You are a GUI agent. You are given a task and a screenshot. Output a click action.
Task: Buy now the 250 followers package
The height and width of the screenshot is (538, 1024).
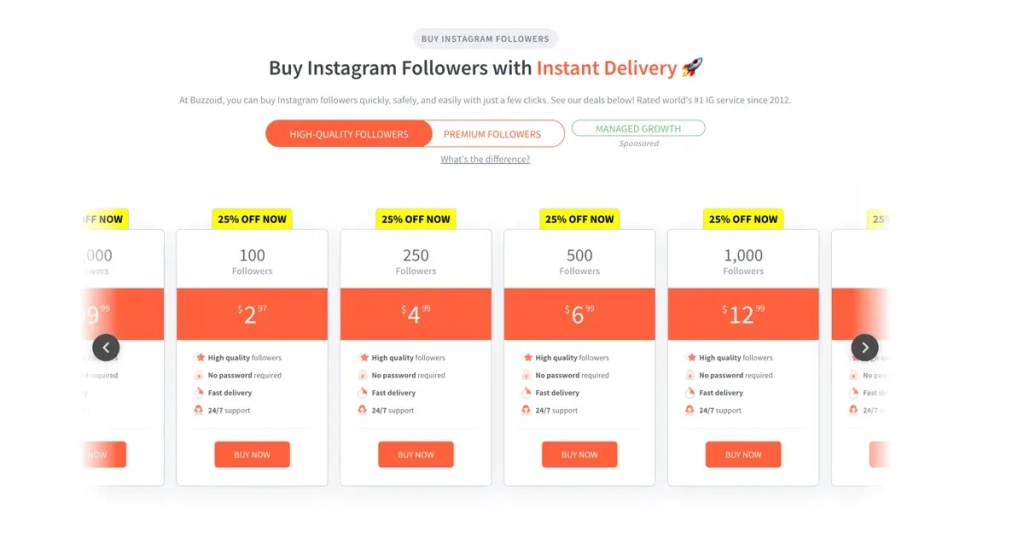(416, 454)
